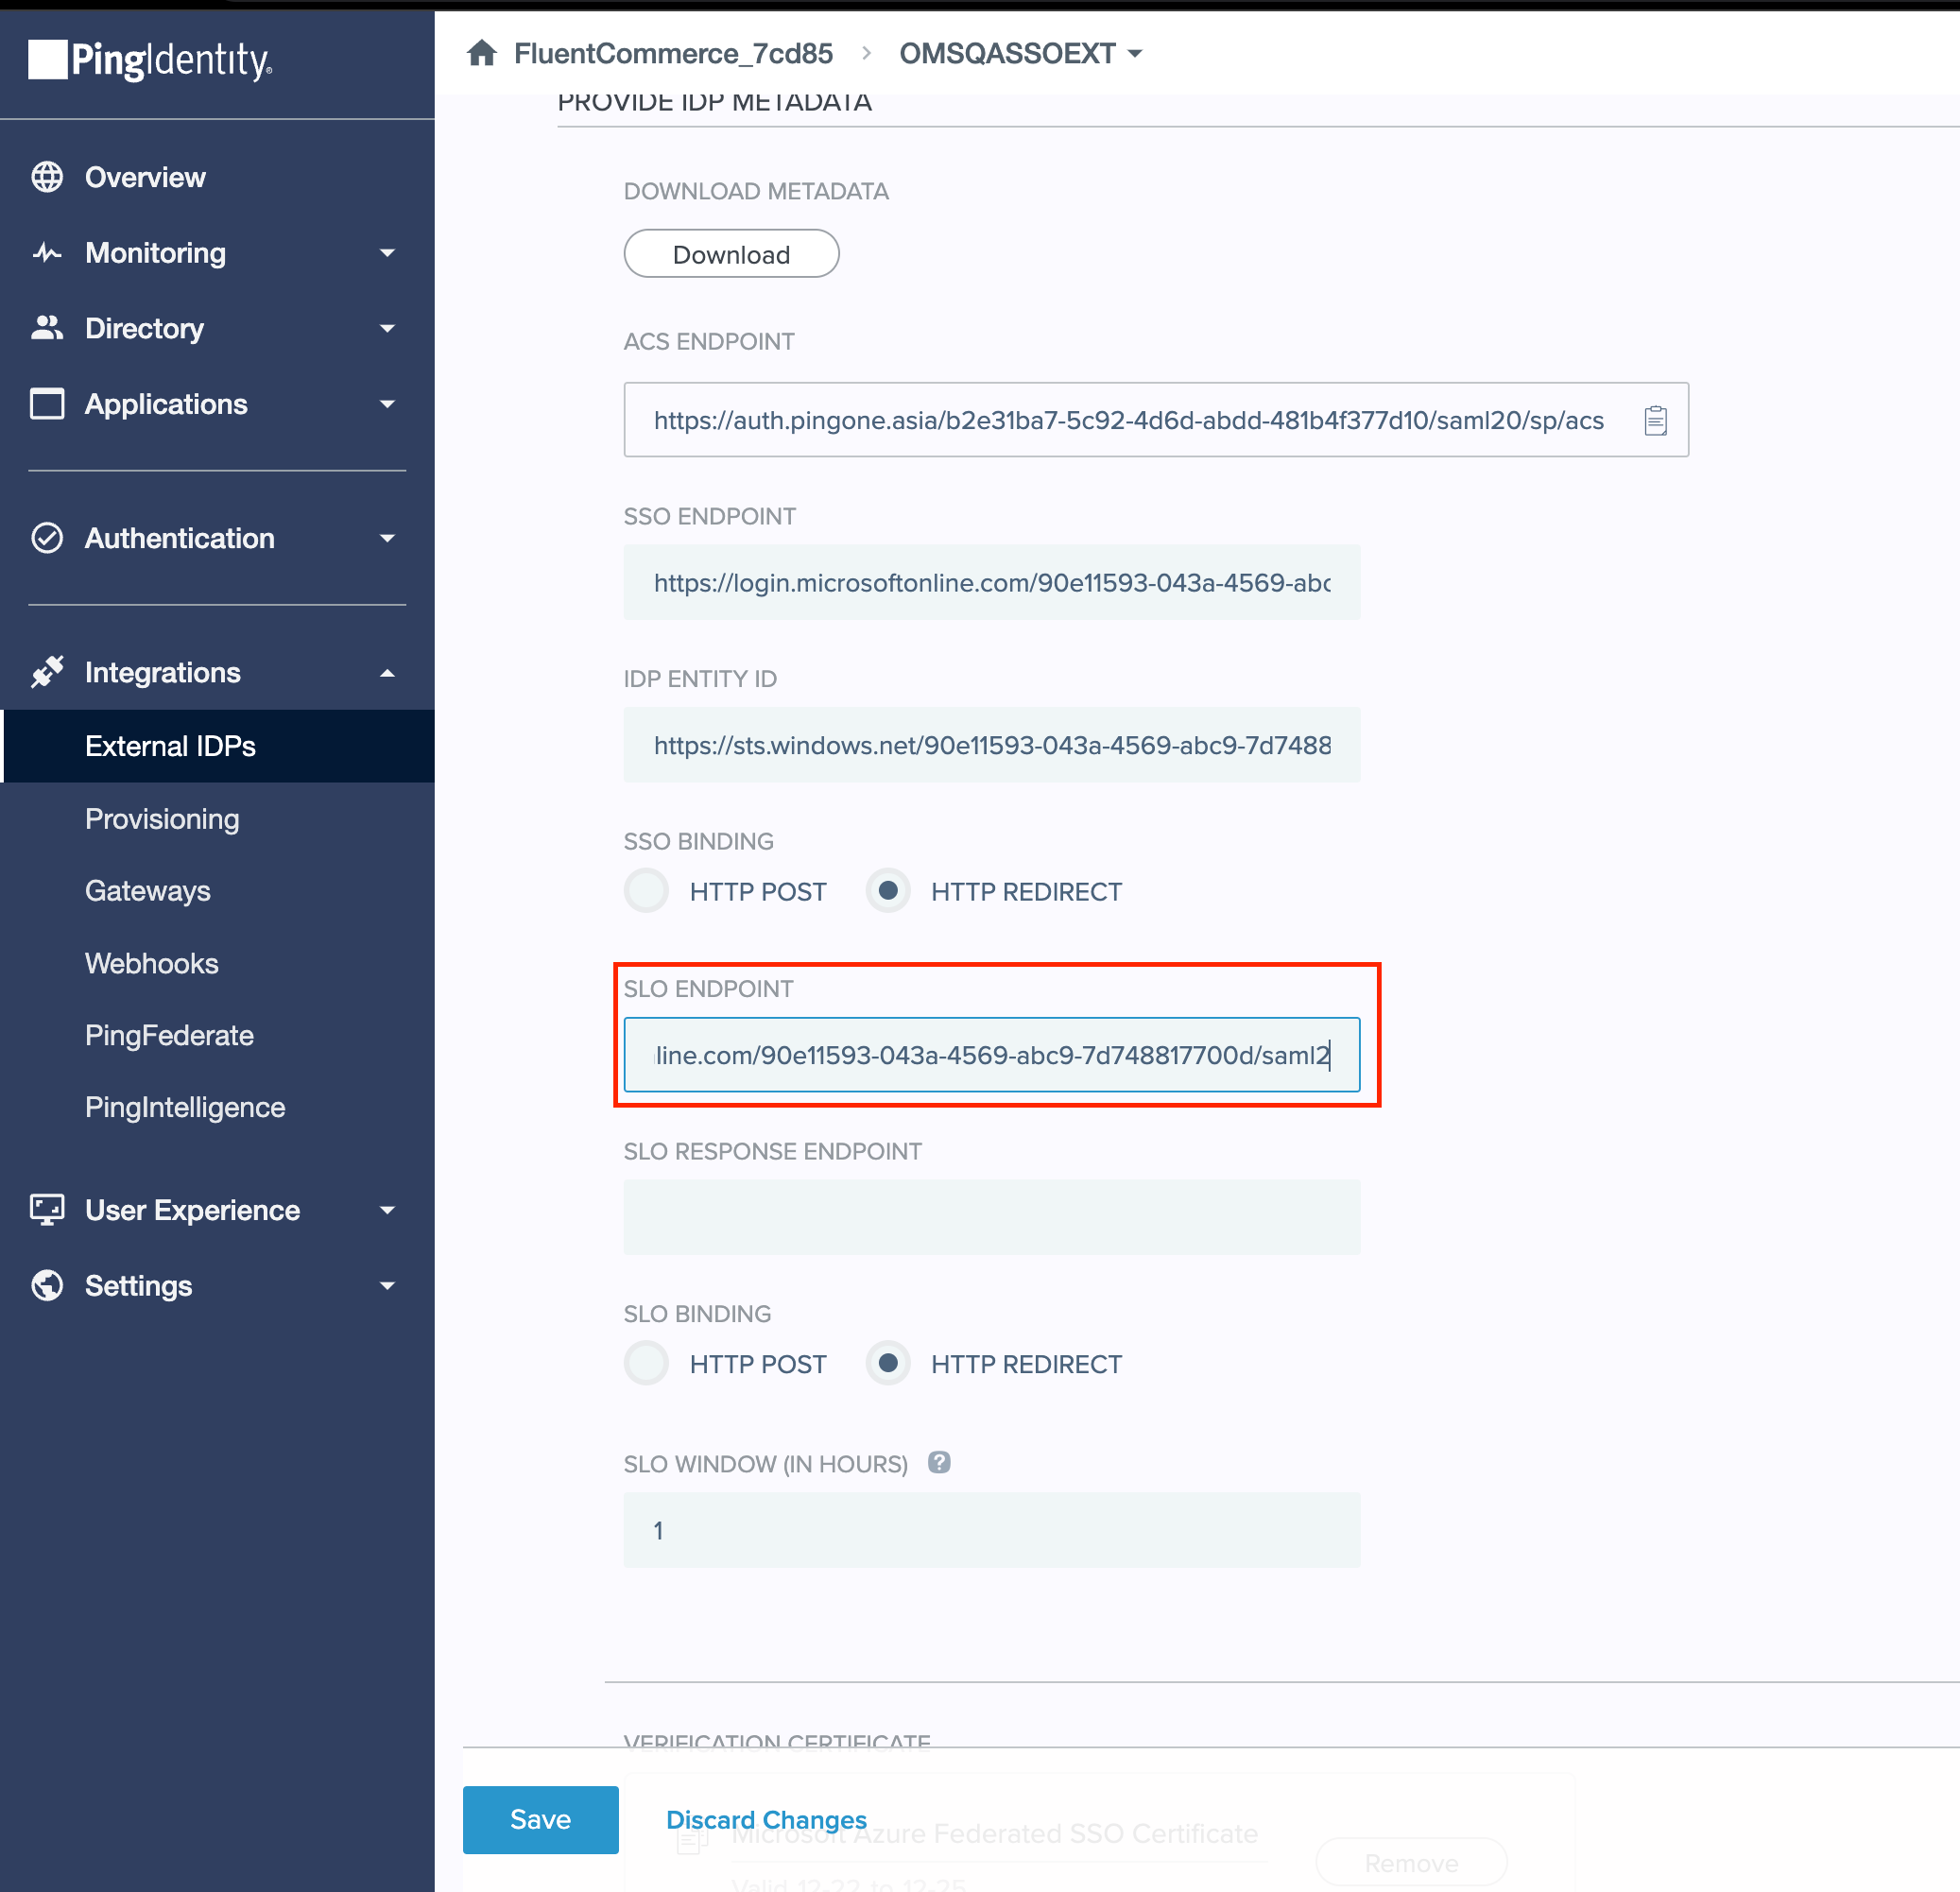Click the SLO Response Endpoint field
1960x1892 pixels.
[991, 1217]
